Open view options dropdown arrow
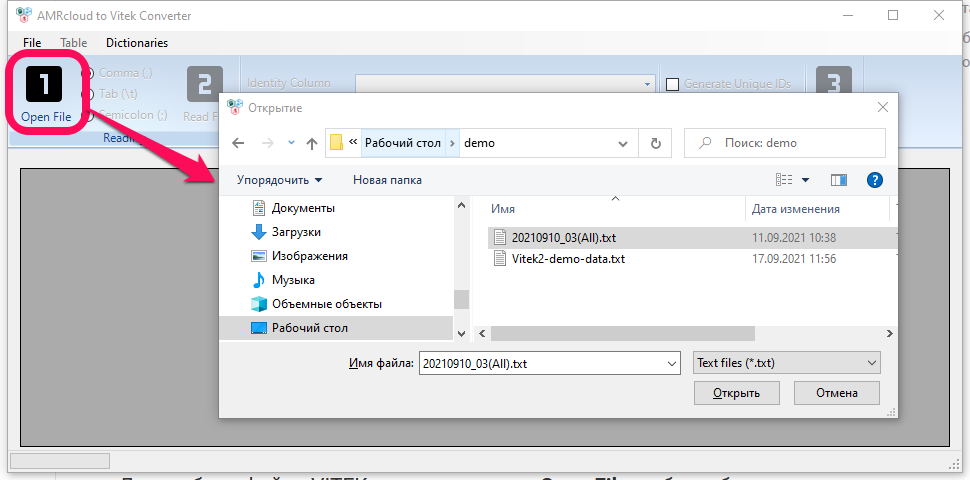This screenshot has width=970, height=480. (x=805, y=180)
